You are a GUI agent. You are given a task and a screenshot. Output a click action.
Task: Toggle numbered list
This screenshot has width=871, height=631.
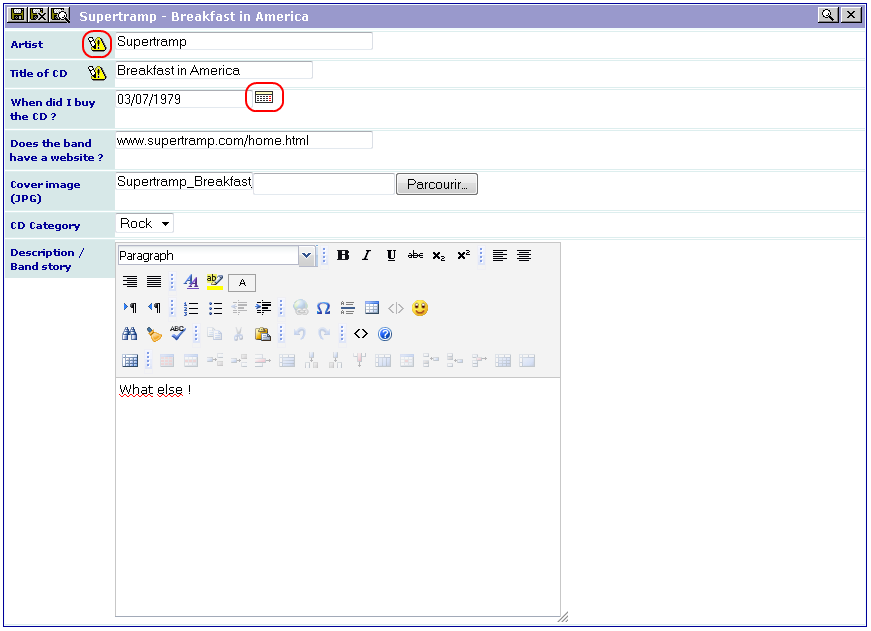coord(191,308)
